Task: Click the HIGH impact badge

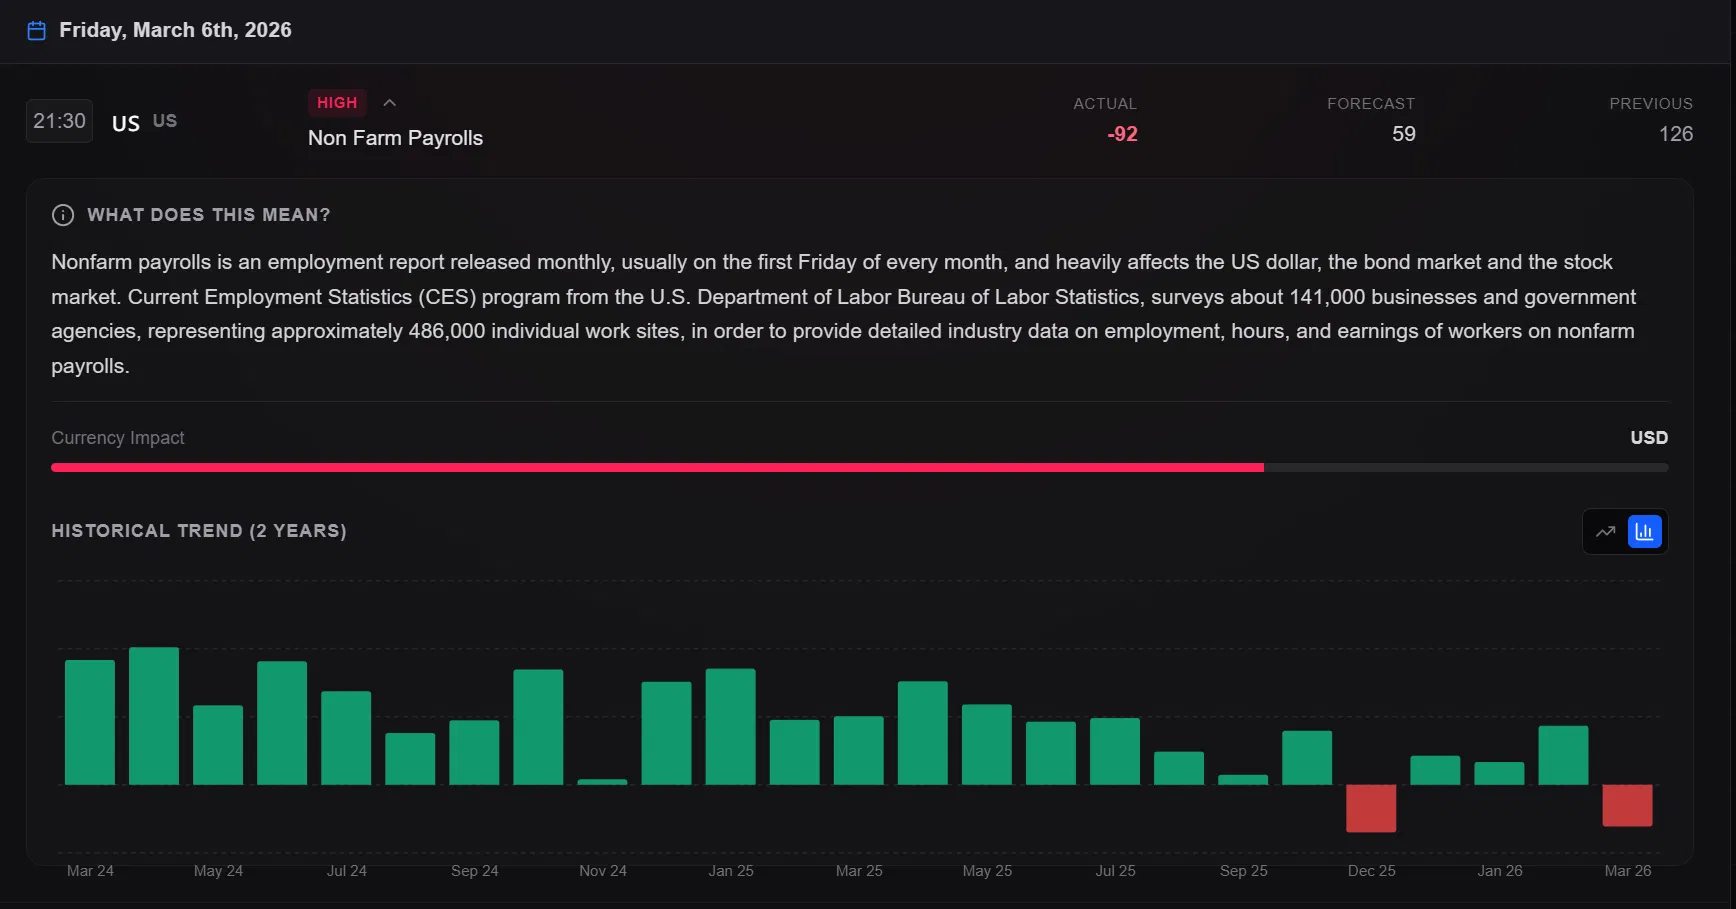Action: pyautogui.click(x=337, y=103)
